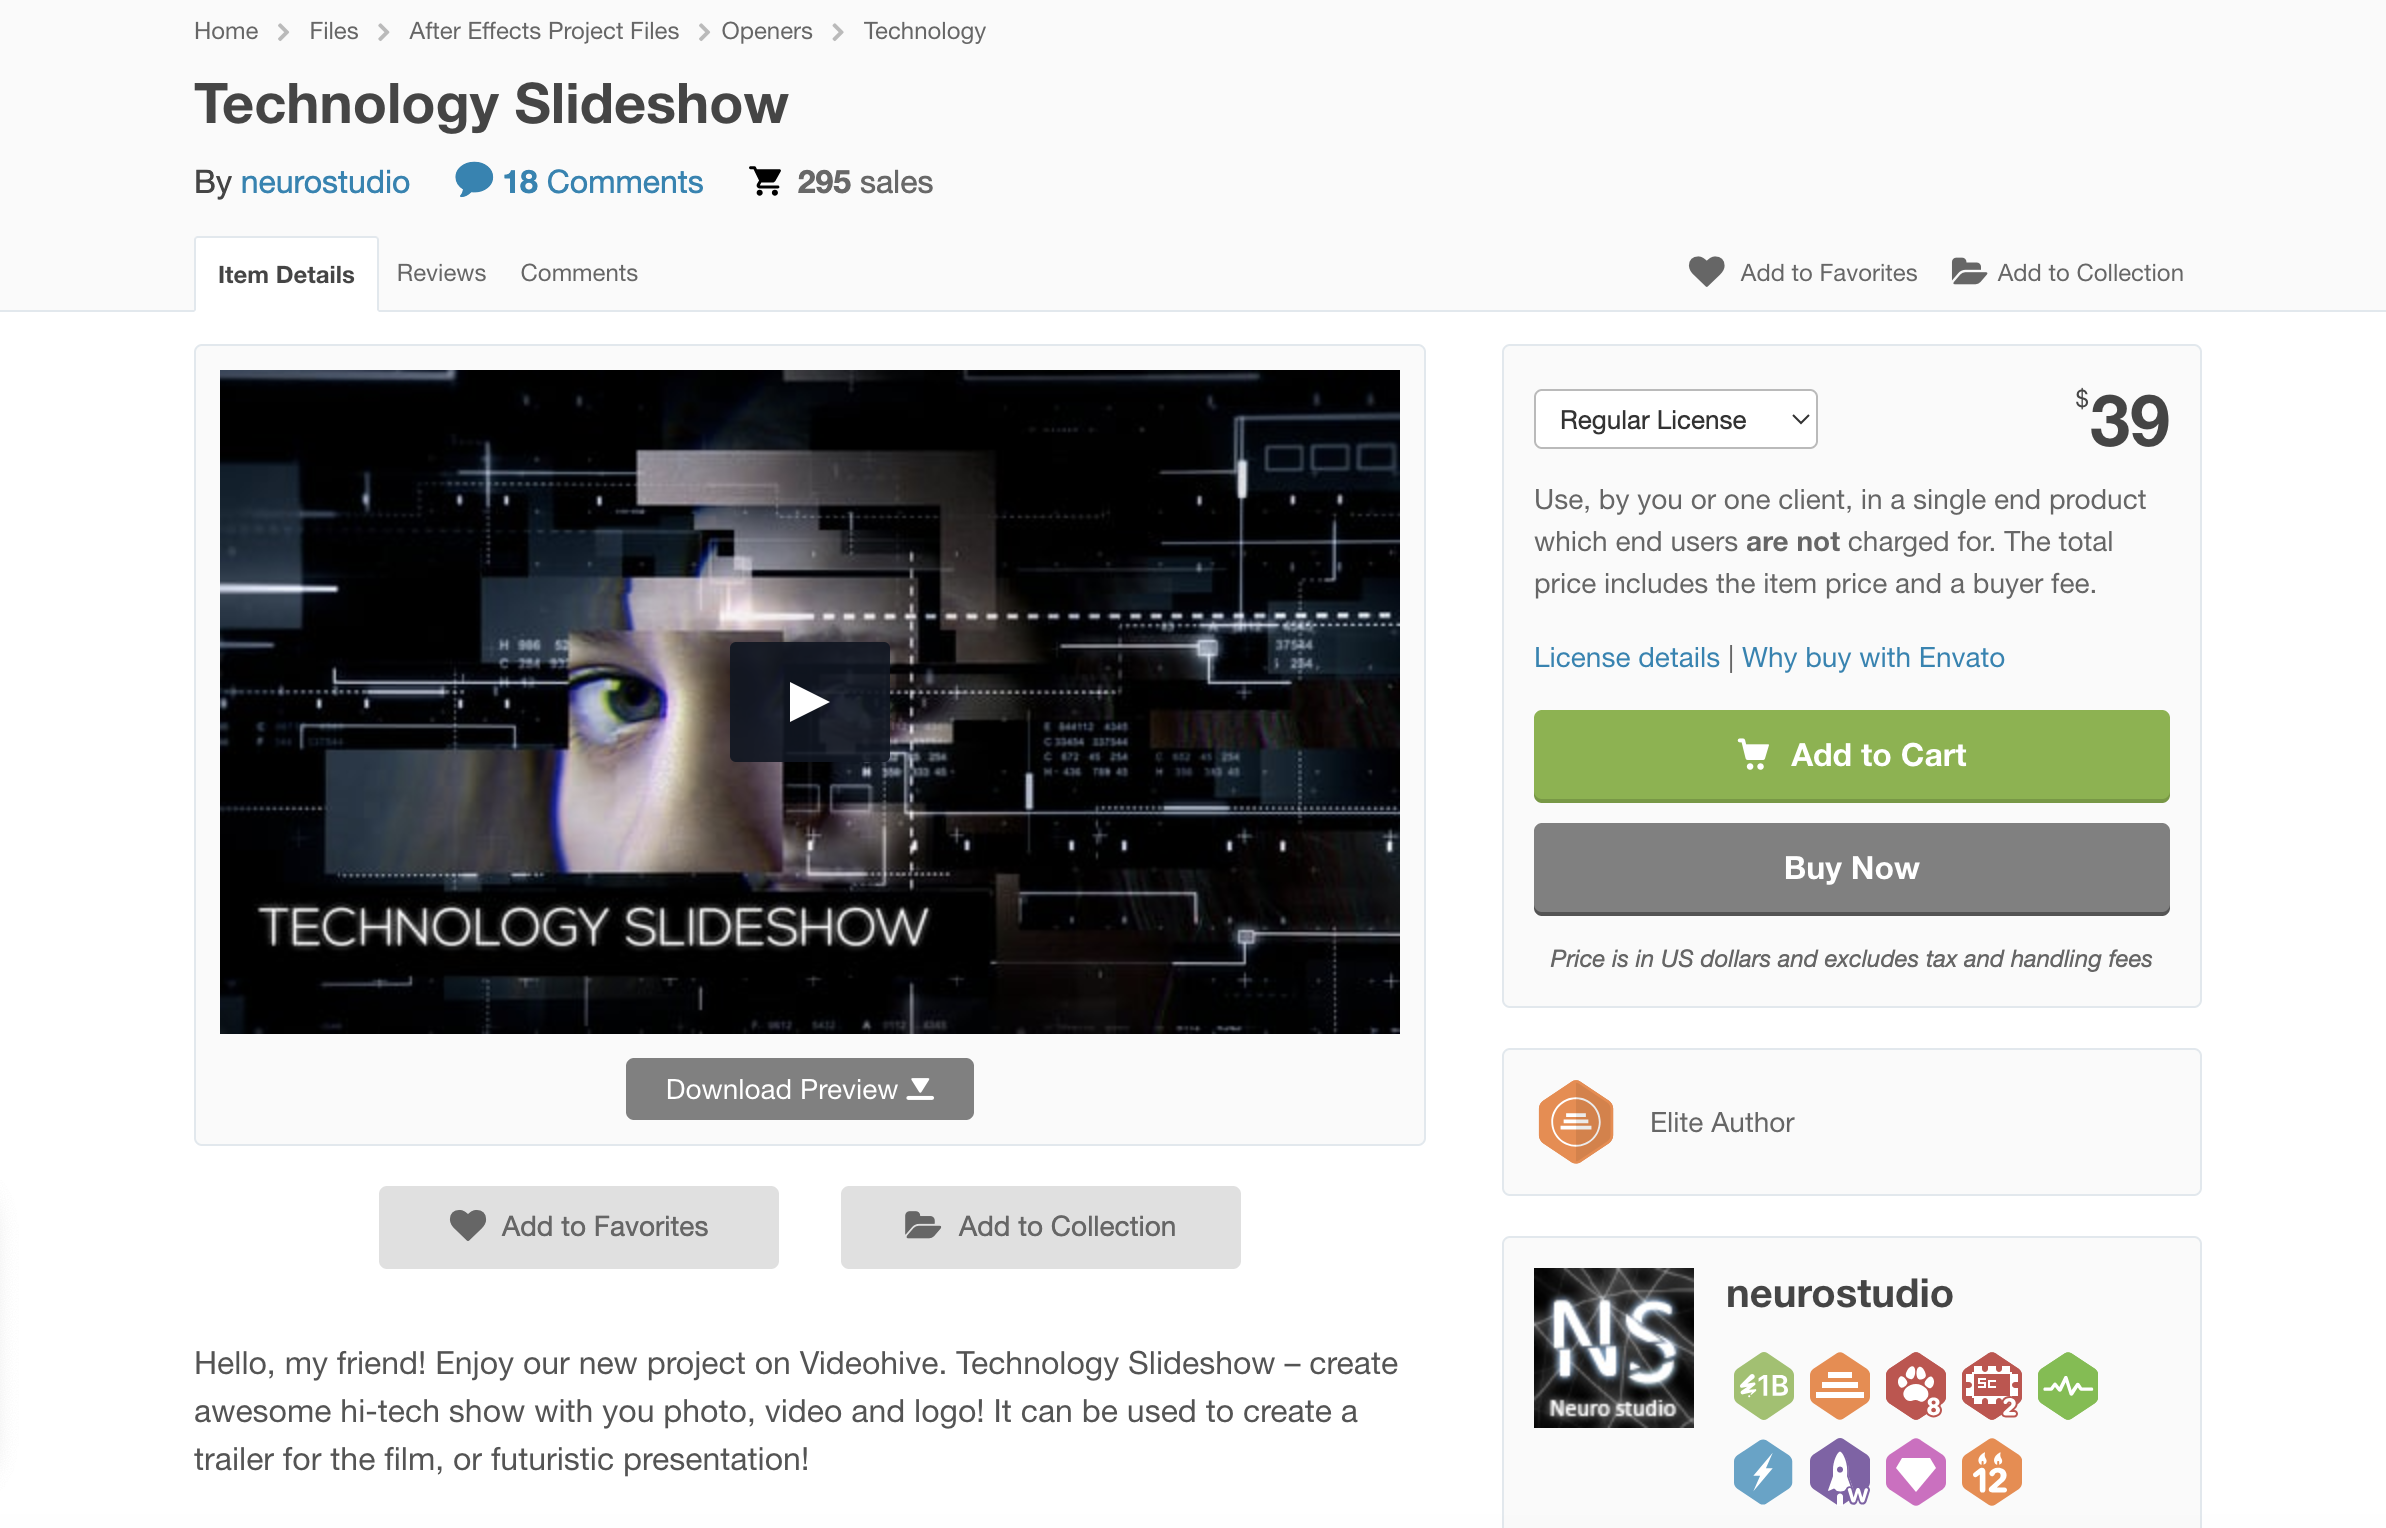The height and width of the screenshot is (1528, 2386).
Task: Click the Elite Author hexagon badge
Action: coord(1576,1122)
